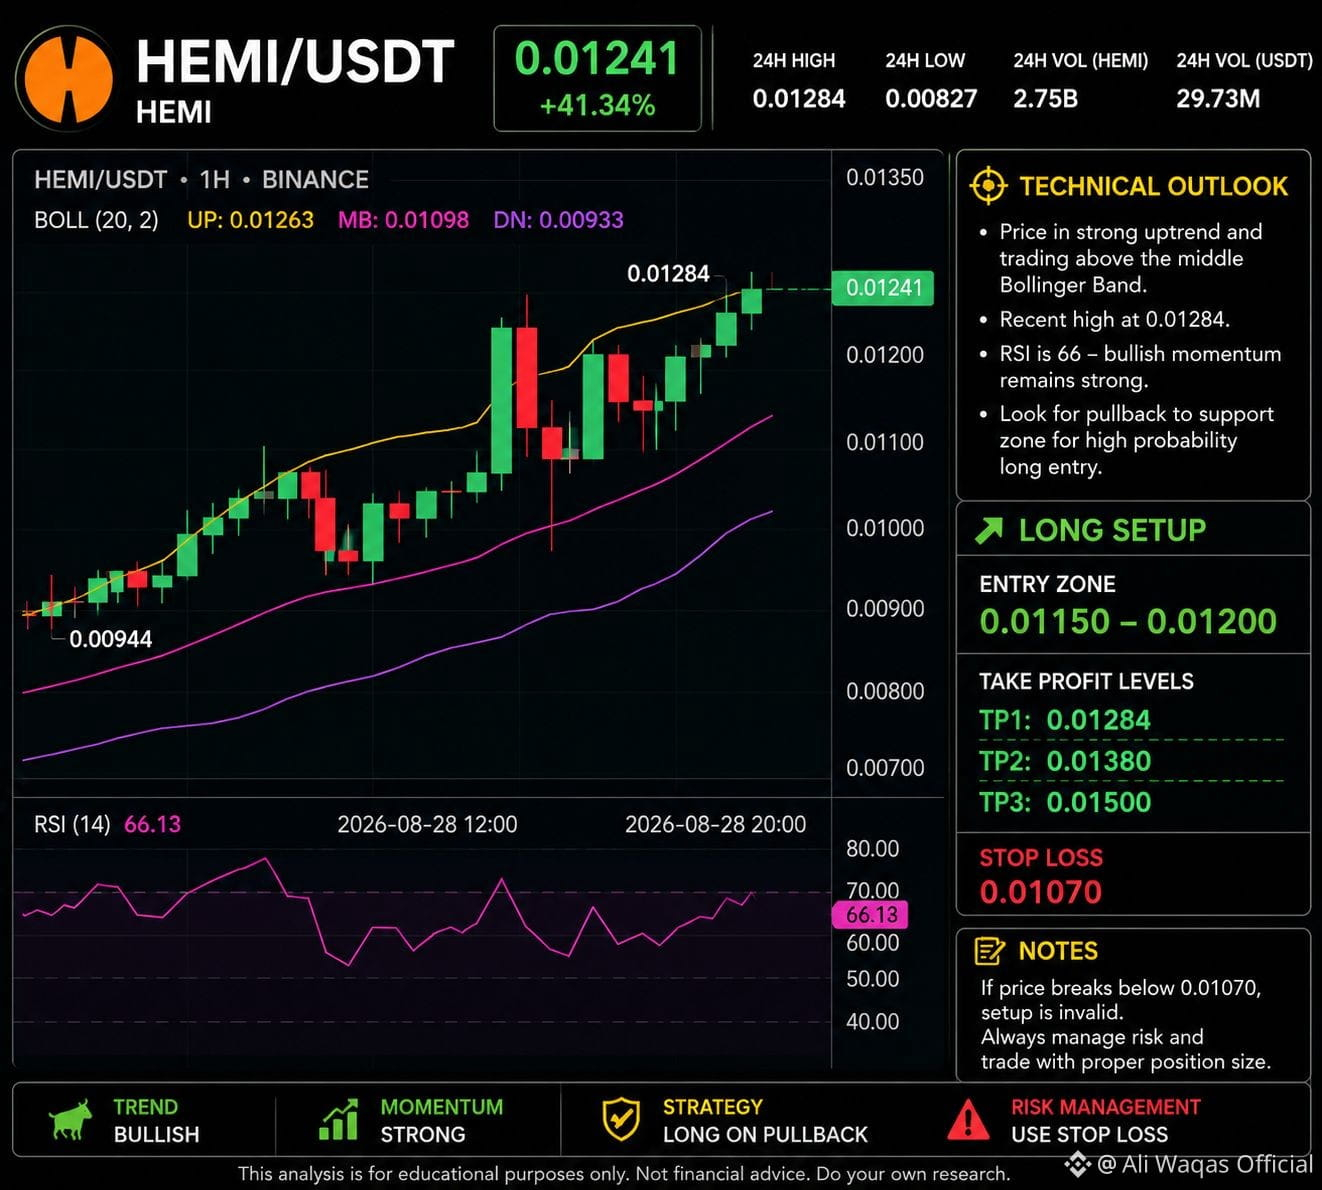Click the educational purposes disclaimer line
Image resolution: width=1322 pixels, height=1190 pixels.
point(624,1174)
